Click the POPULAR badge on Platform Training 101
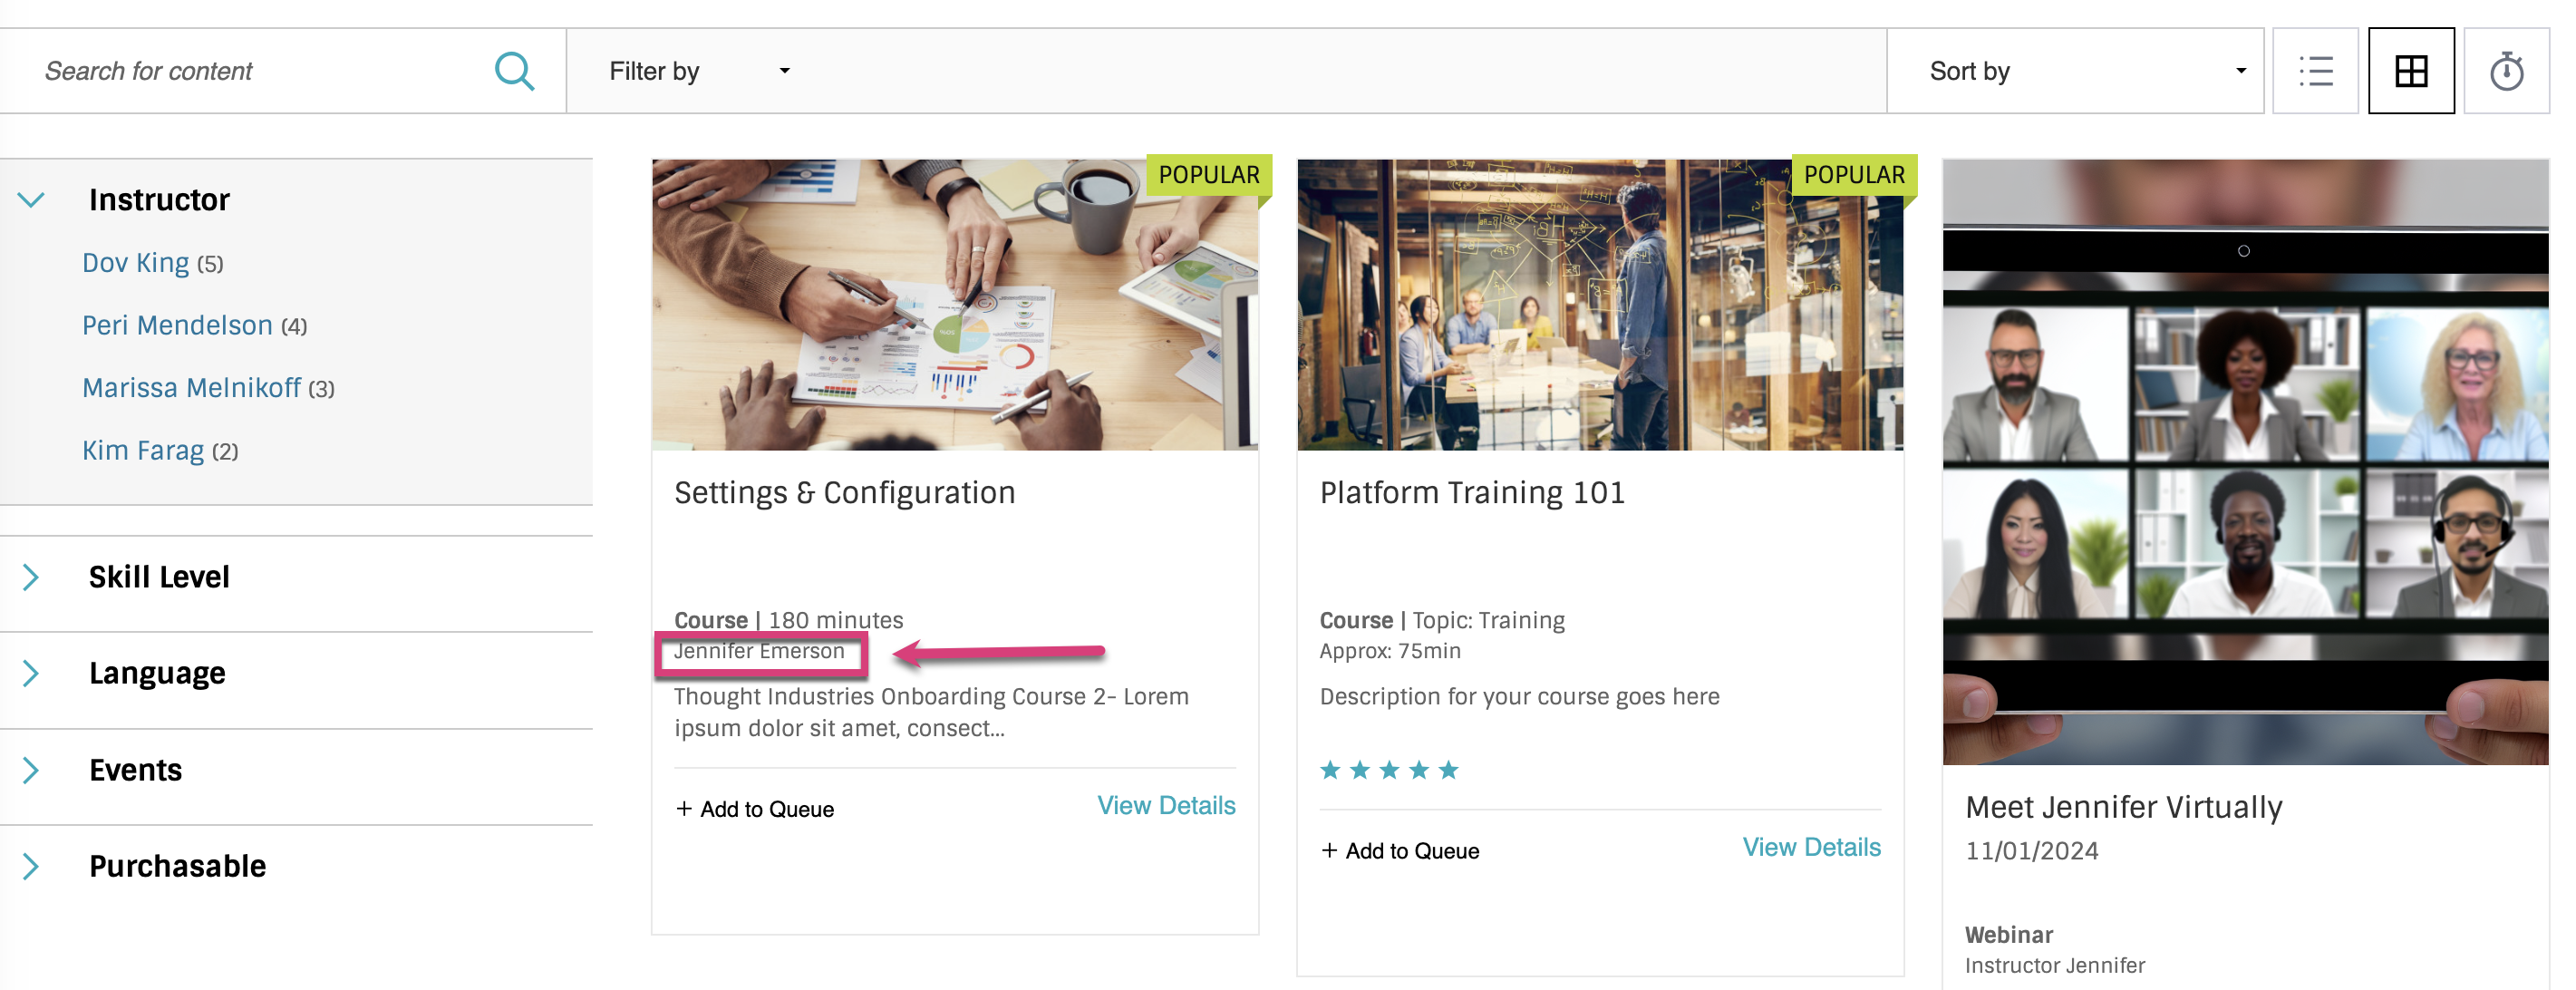 (x=1854, y=175)
